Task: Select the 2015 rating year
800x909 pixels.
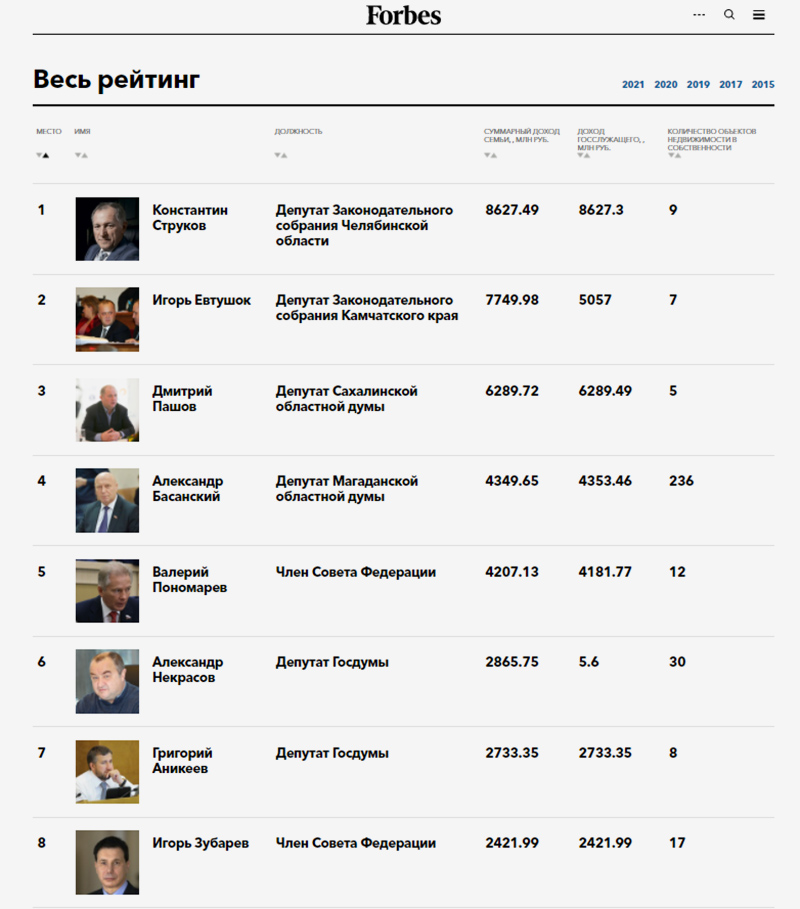Action: [763, 85]
